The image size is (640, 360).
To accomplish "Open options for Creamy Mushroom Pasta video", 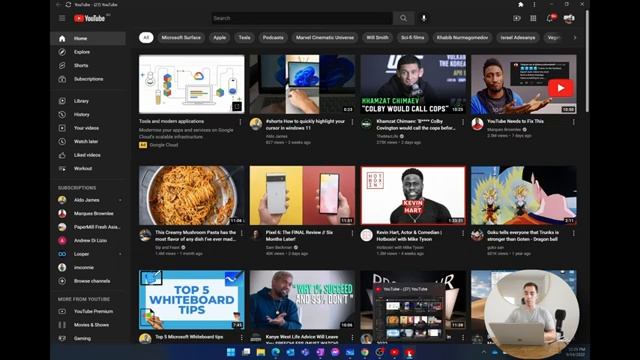I will click(x=242, y=233).
